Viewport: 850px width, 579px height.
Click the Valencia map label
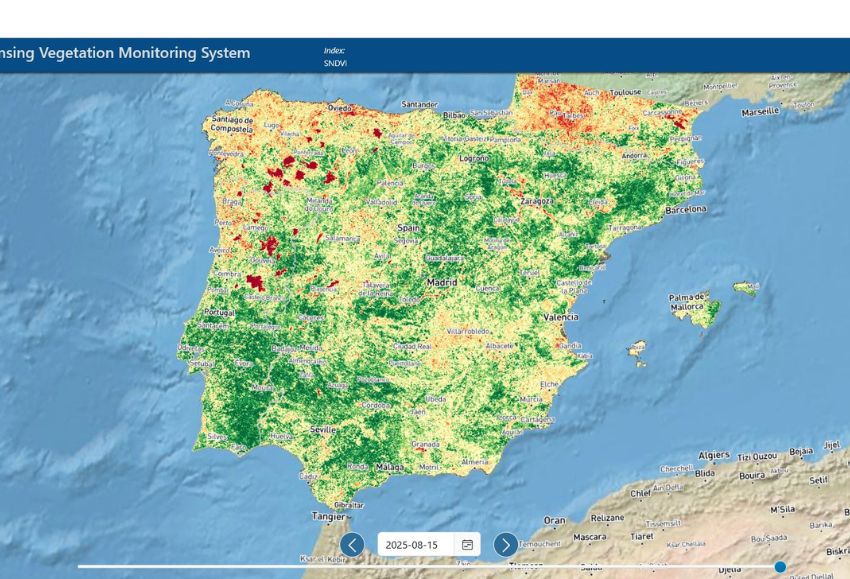click(x=561, y=317)
